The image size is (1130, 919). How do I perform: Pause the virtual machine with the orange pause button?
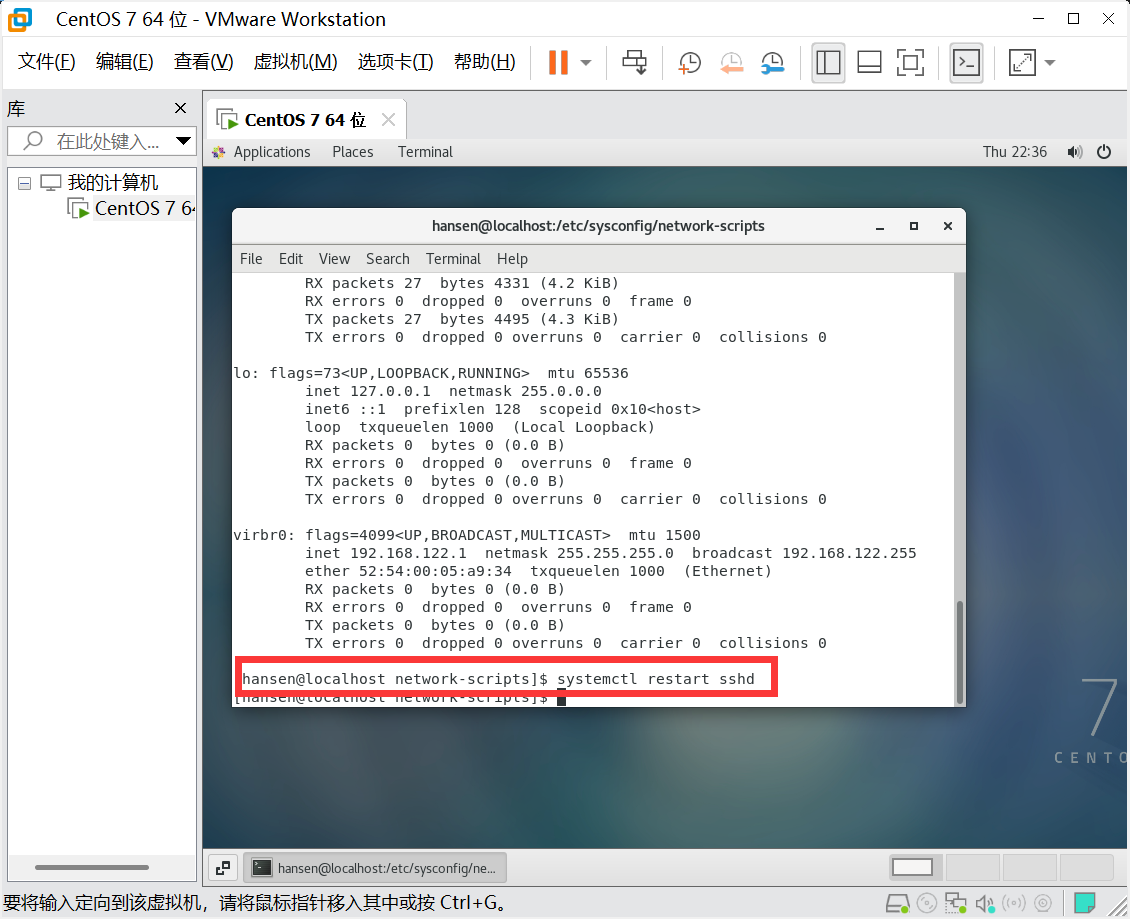tap(558, 63)
